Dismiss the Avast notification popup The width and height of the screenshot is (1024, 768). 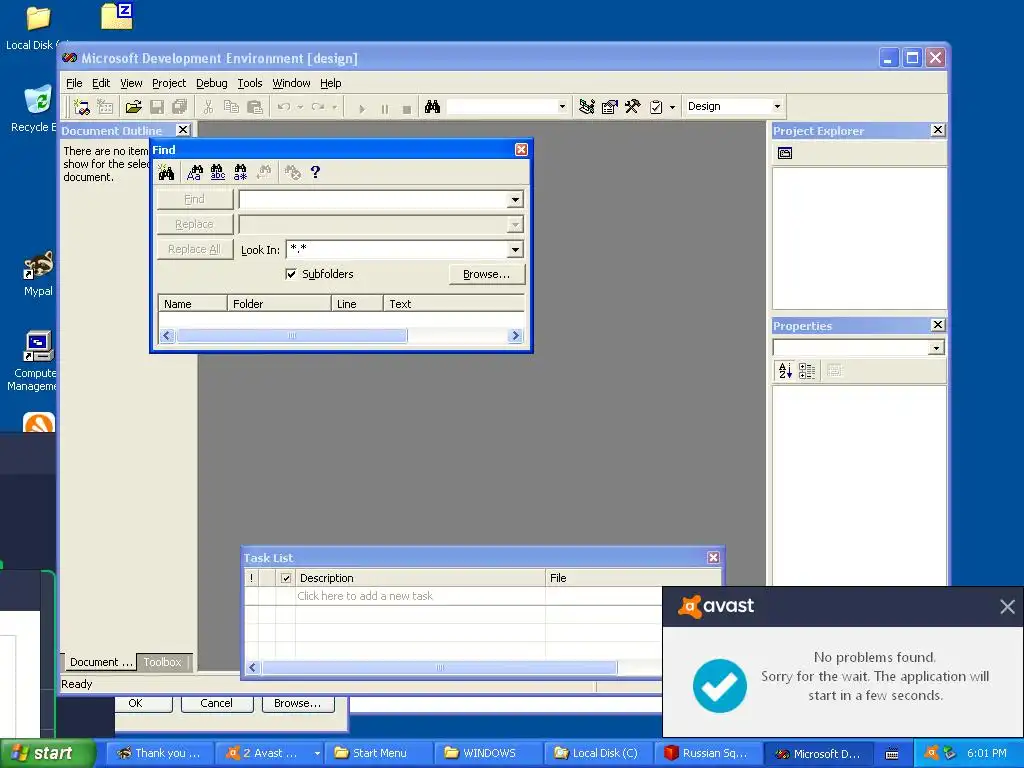coord(1007,607)
